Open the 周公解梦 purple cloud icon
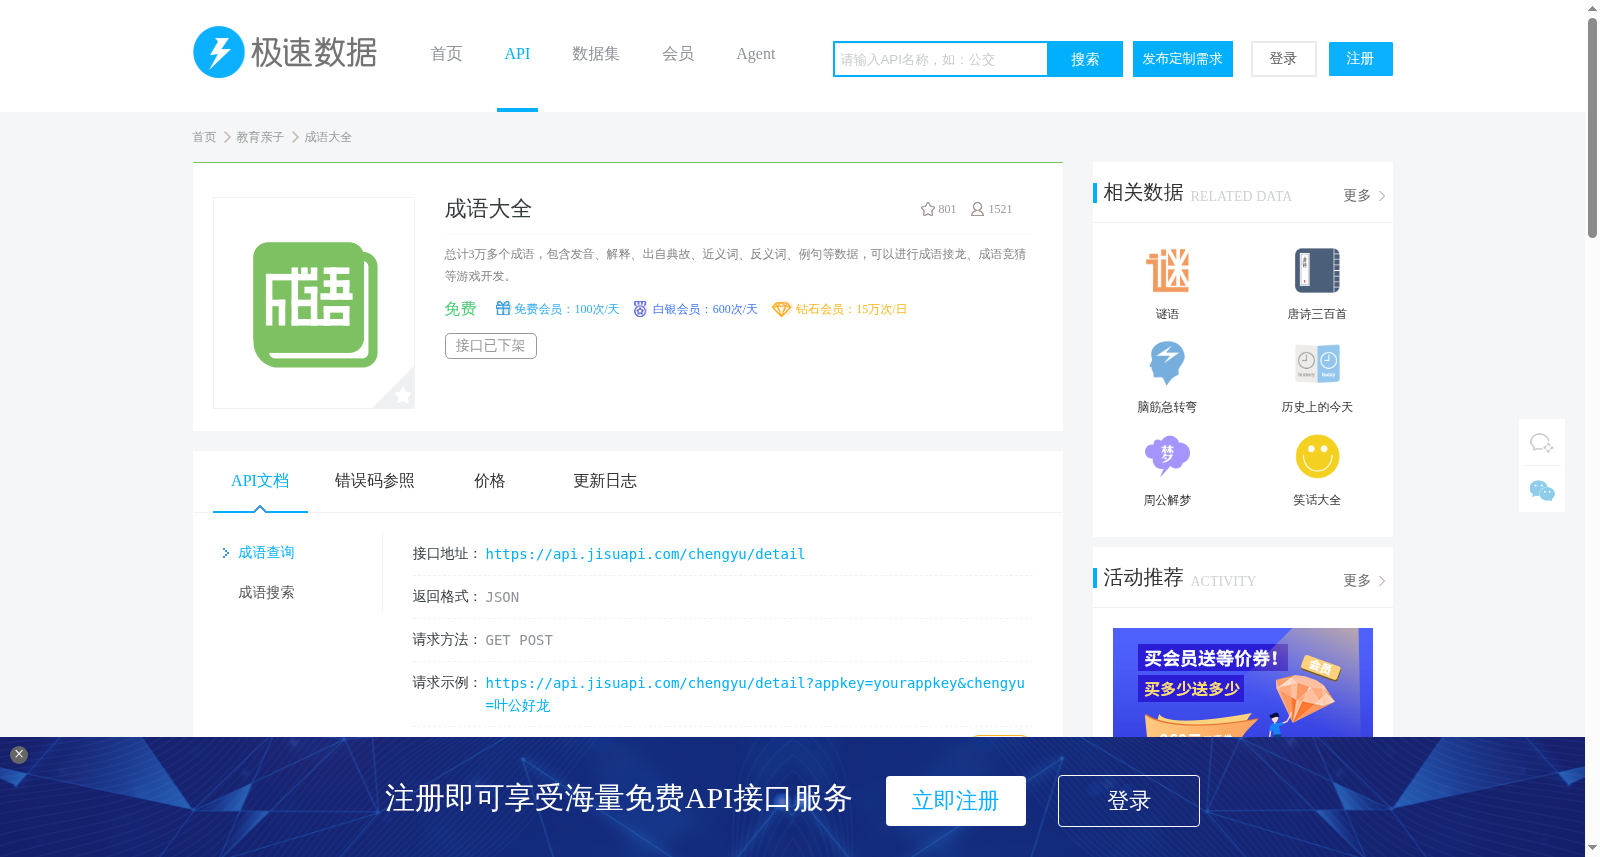The height and width of the screenshot is (857, 1600). click(x=1167, y=456)
